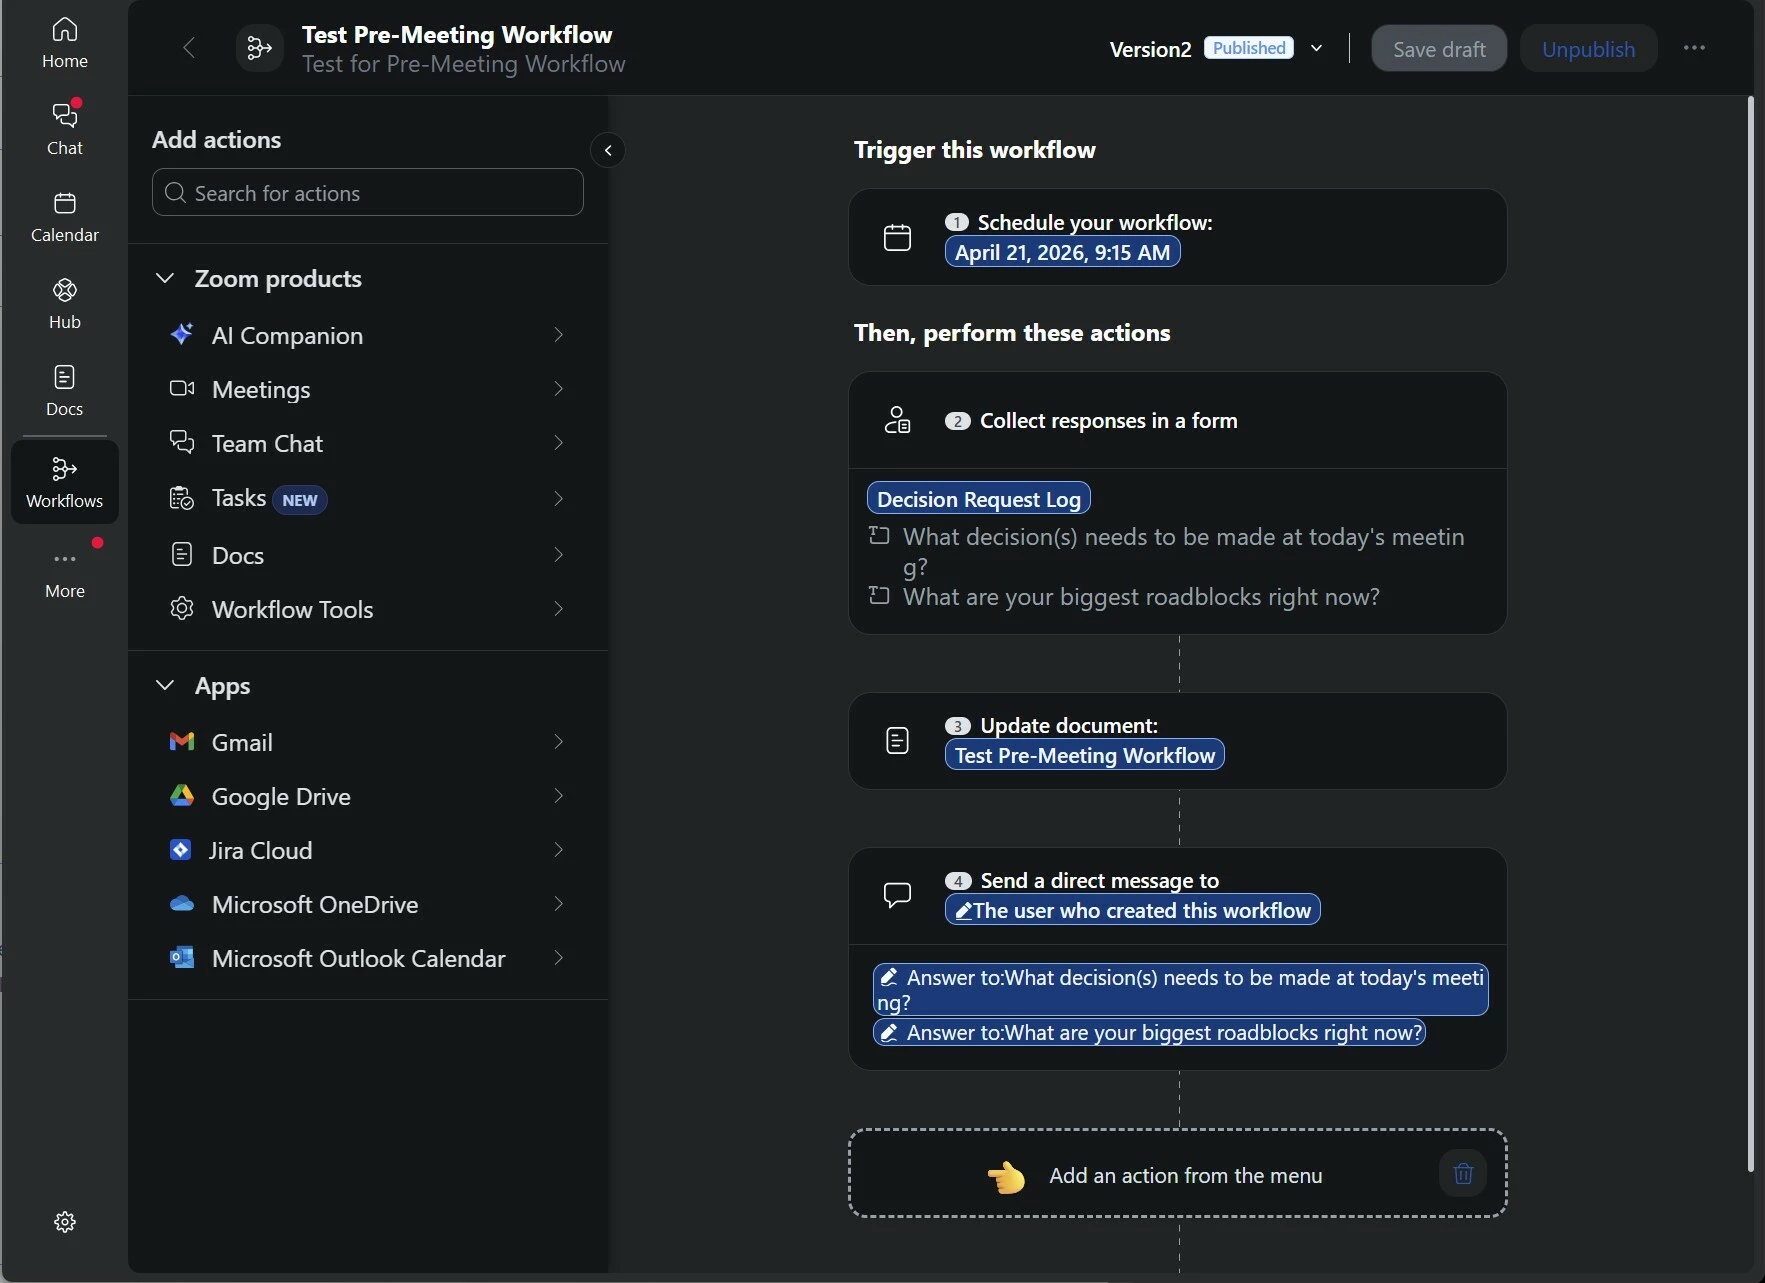The height and width of the screenshot is (1283, 1765).
Task: Expand the Gmail app actions
Action: (x=558, y=742)
